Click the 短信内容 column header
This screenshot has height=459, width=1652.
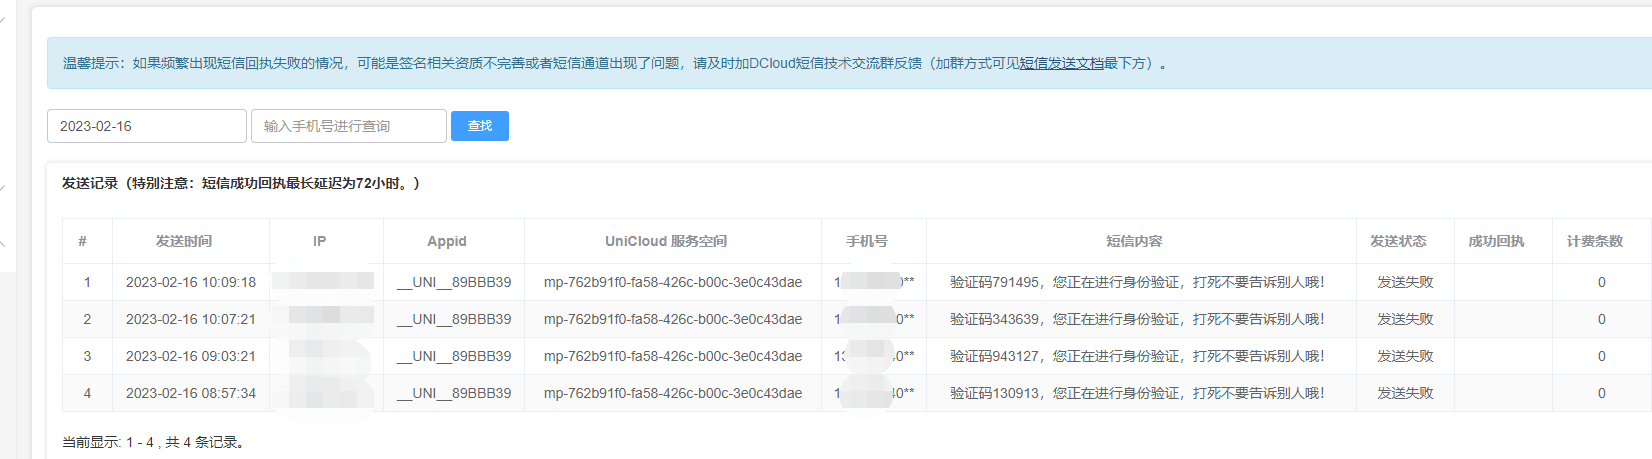[1134, 241]
